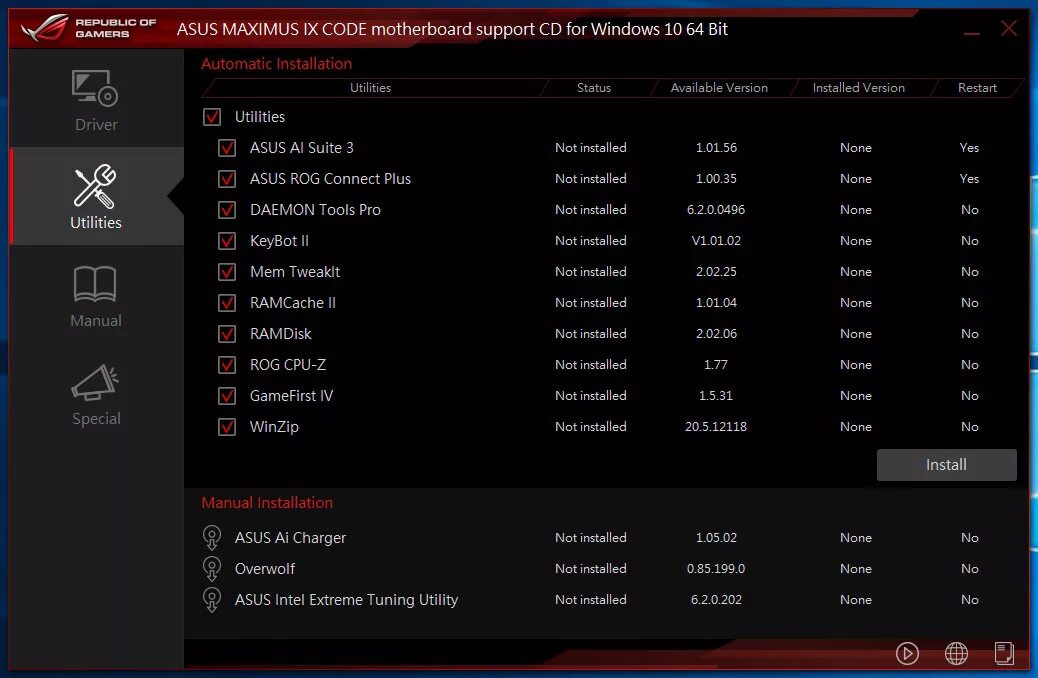
Task: Click the document file icon at bottom right
Action: click(1004, 654)
